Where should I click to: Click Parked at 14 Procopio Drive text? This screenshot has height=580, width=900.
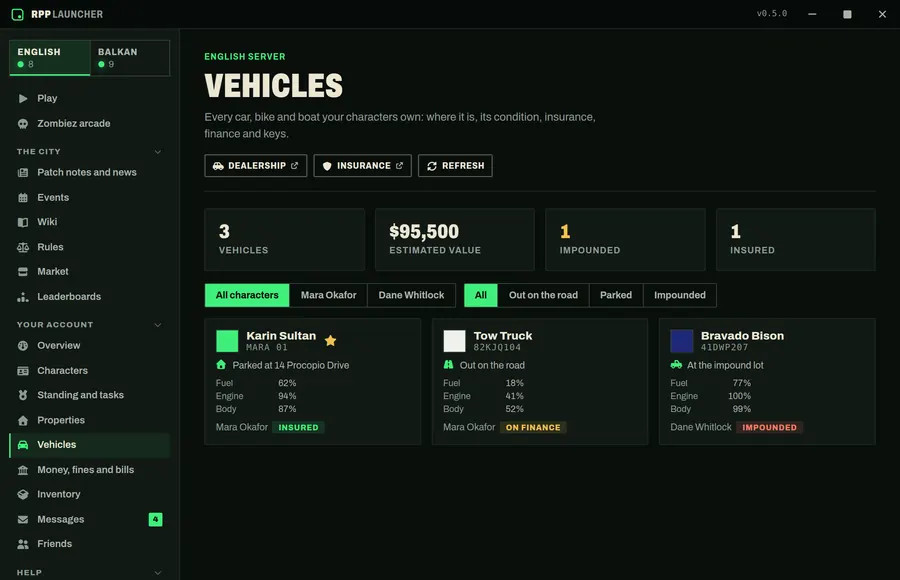coord(290,365)
